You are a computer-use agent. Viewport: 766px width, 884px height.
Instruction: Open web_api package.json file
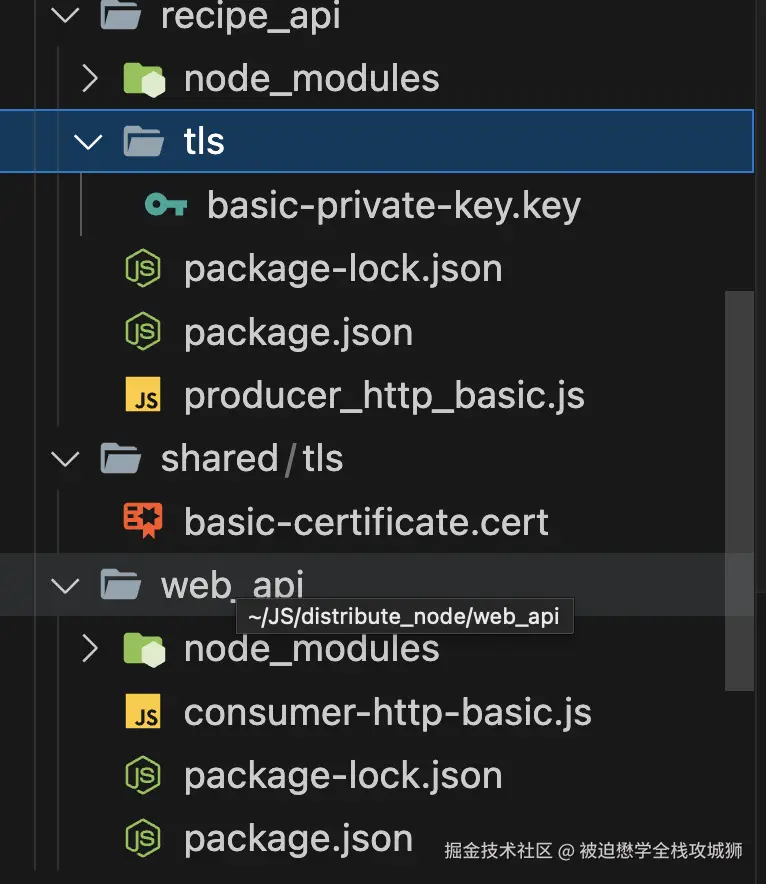pyautogui.click(x=298, y=838)
